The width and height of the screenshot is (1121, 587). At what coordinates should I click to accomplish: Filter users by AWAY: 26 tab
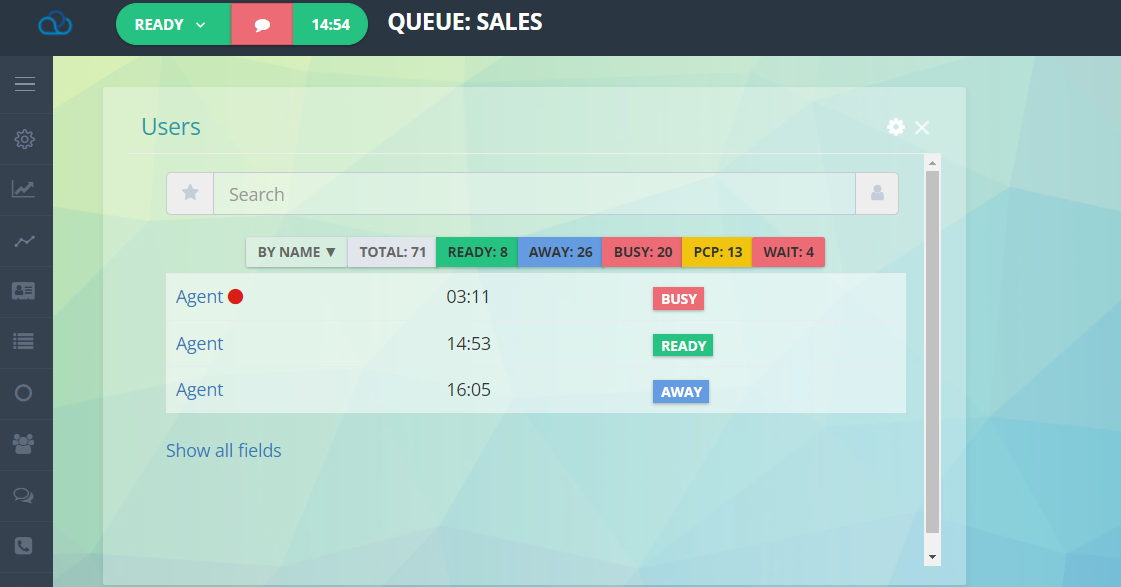pyautogui.click(x=559, y=252)
